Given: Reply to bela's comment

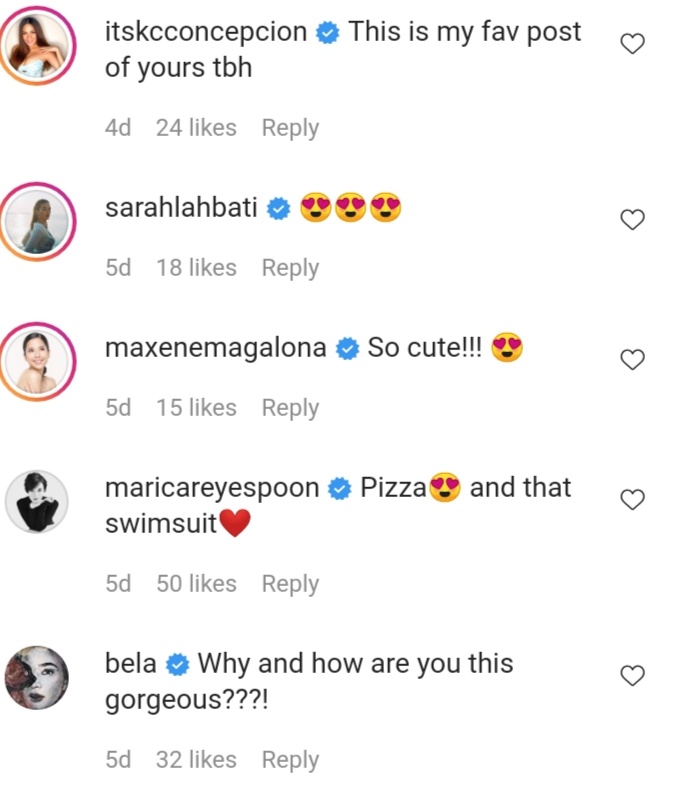Looking at the screenshot, I should tap(290, 760).
